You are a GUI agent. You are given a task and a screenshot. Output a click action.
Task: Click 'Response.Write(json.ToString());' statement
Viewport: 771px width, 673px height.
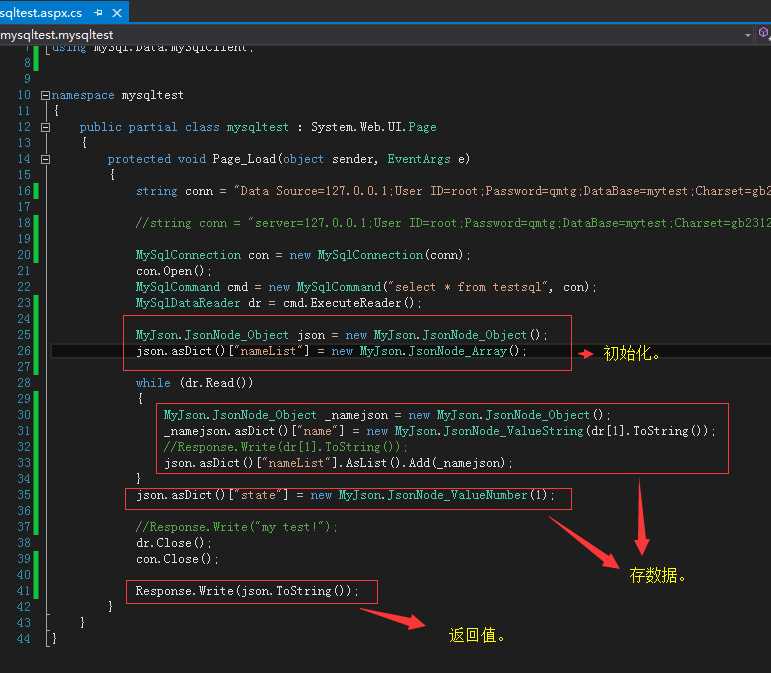[x=247, y=590]
